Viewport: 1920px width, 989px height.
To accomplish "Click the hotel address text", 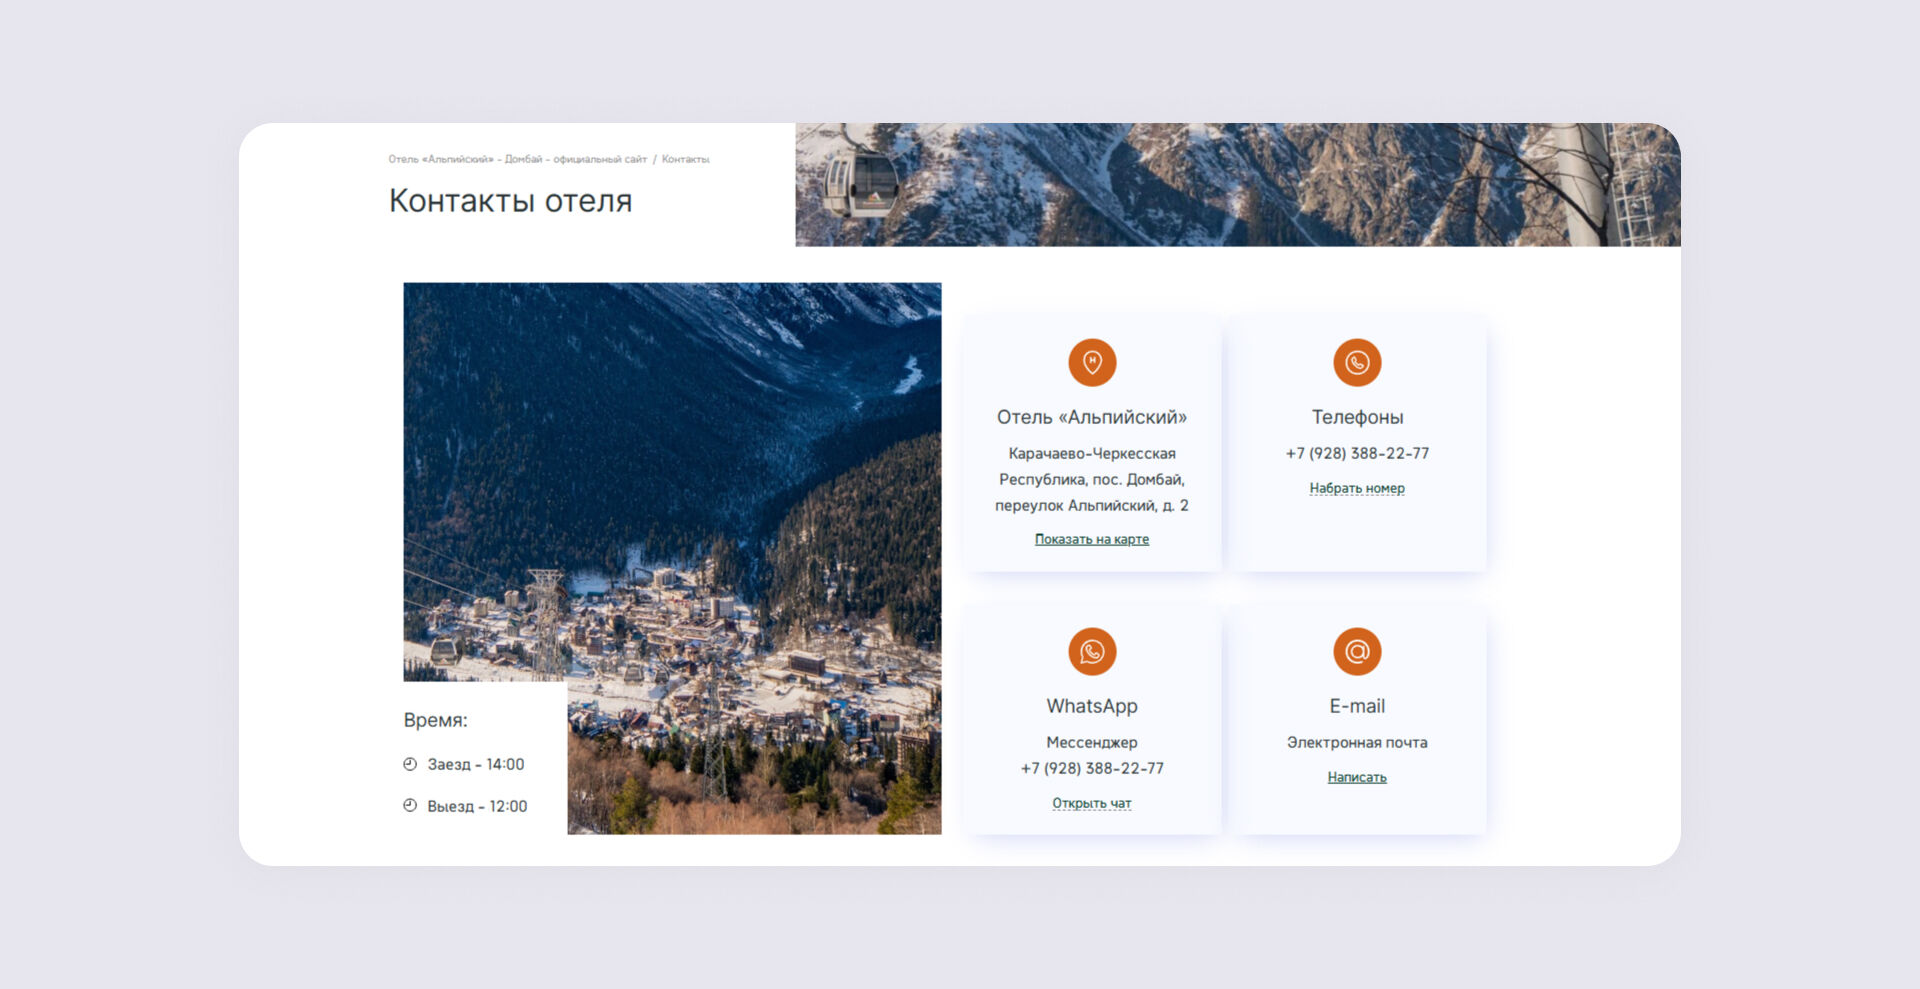I will point(1092,479).
